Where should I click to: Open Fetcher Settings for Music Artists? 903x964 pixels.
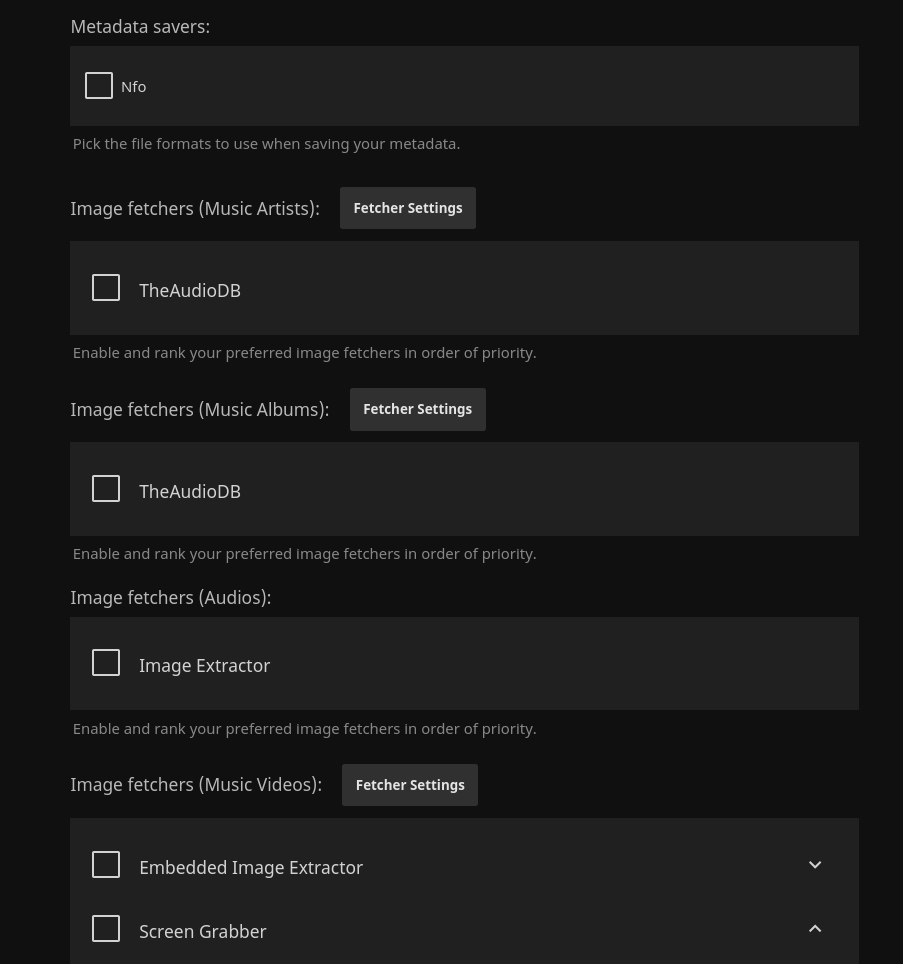pos(407,208)
